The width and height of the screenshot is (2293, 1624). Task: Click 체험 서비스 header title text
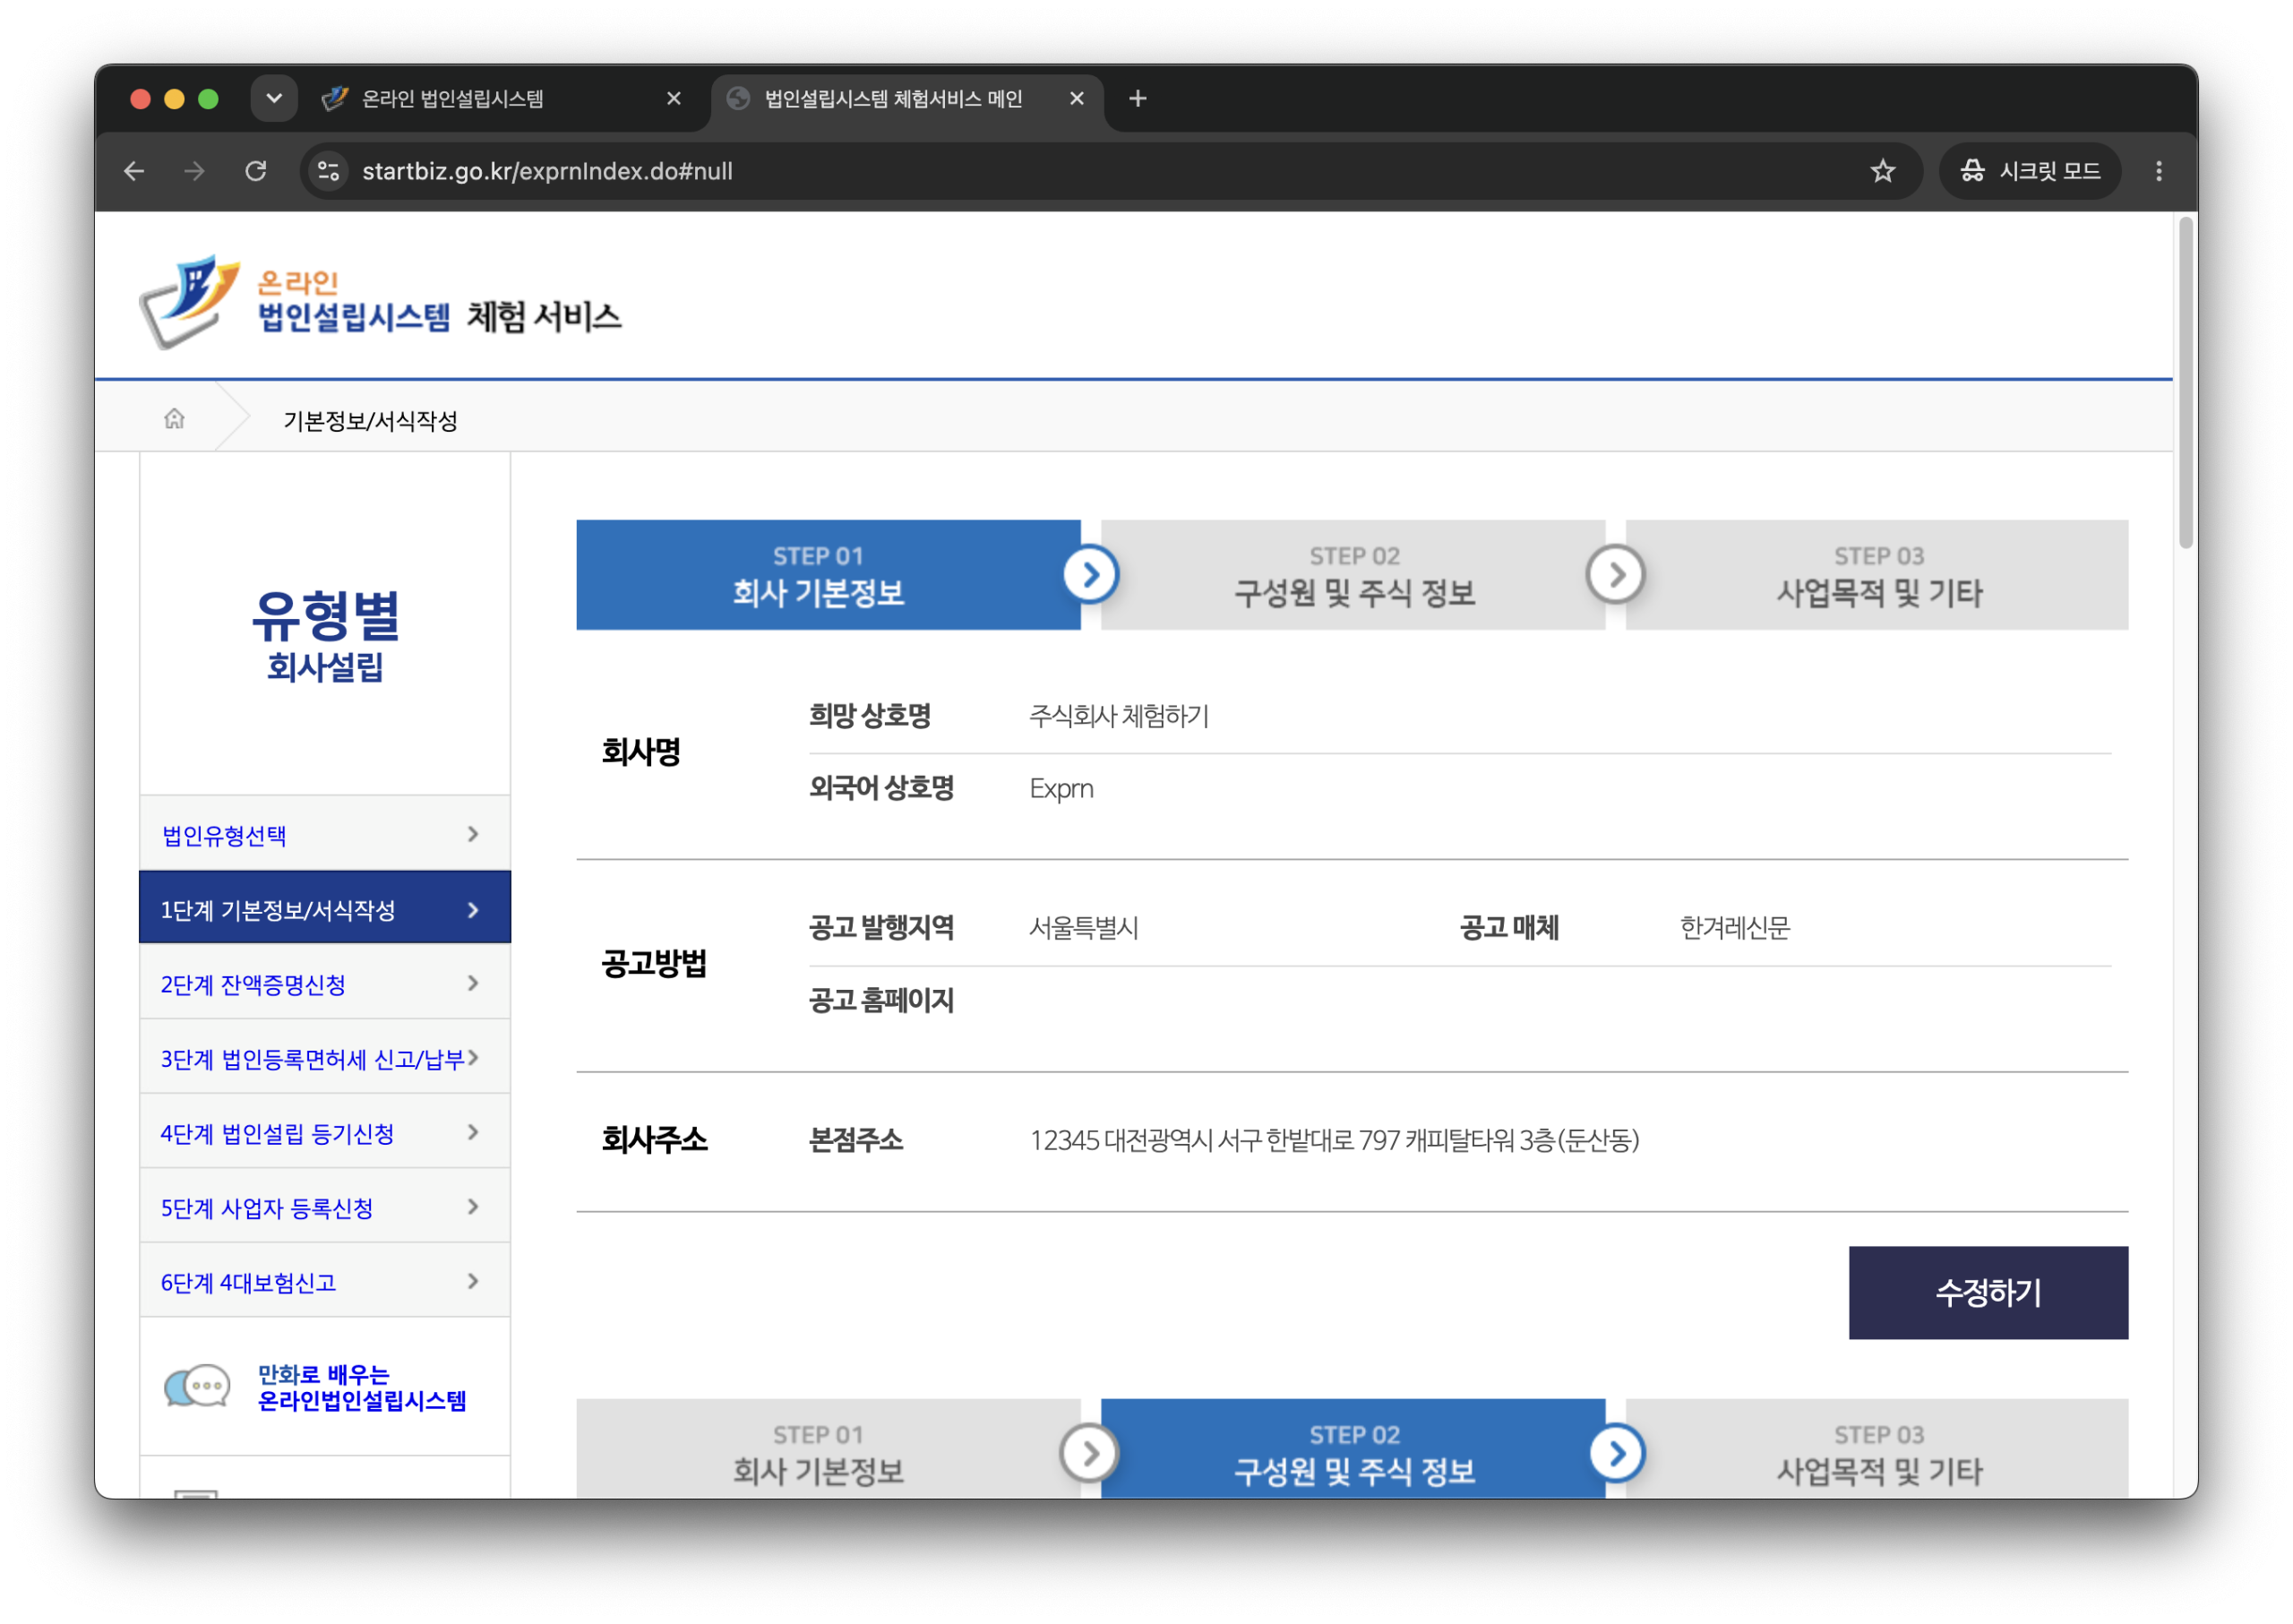(x=544, y=316)
